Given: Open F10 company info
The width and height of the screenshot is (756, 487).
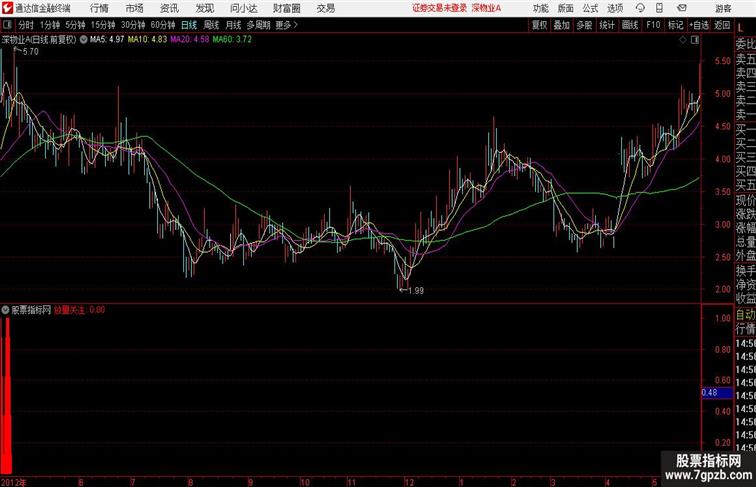Looking at the screenshot, I should point(653,25).
